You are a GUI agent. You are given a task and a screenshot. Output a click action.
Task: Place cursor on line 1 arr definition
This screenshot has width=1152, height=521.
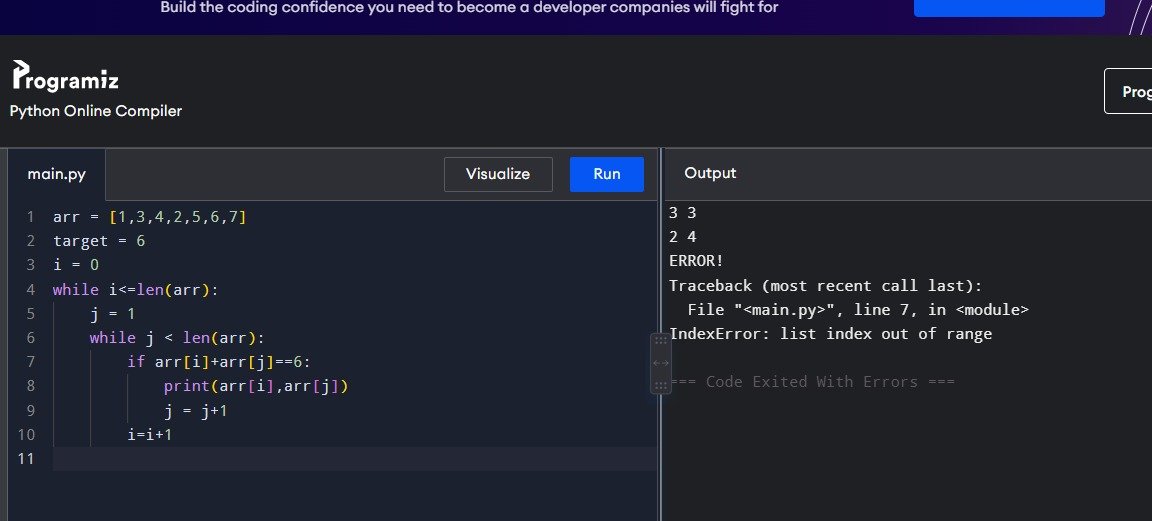click(150, 218)
